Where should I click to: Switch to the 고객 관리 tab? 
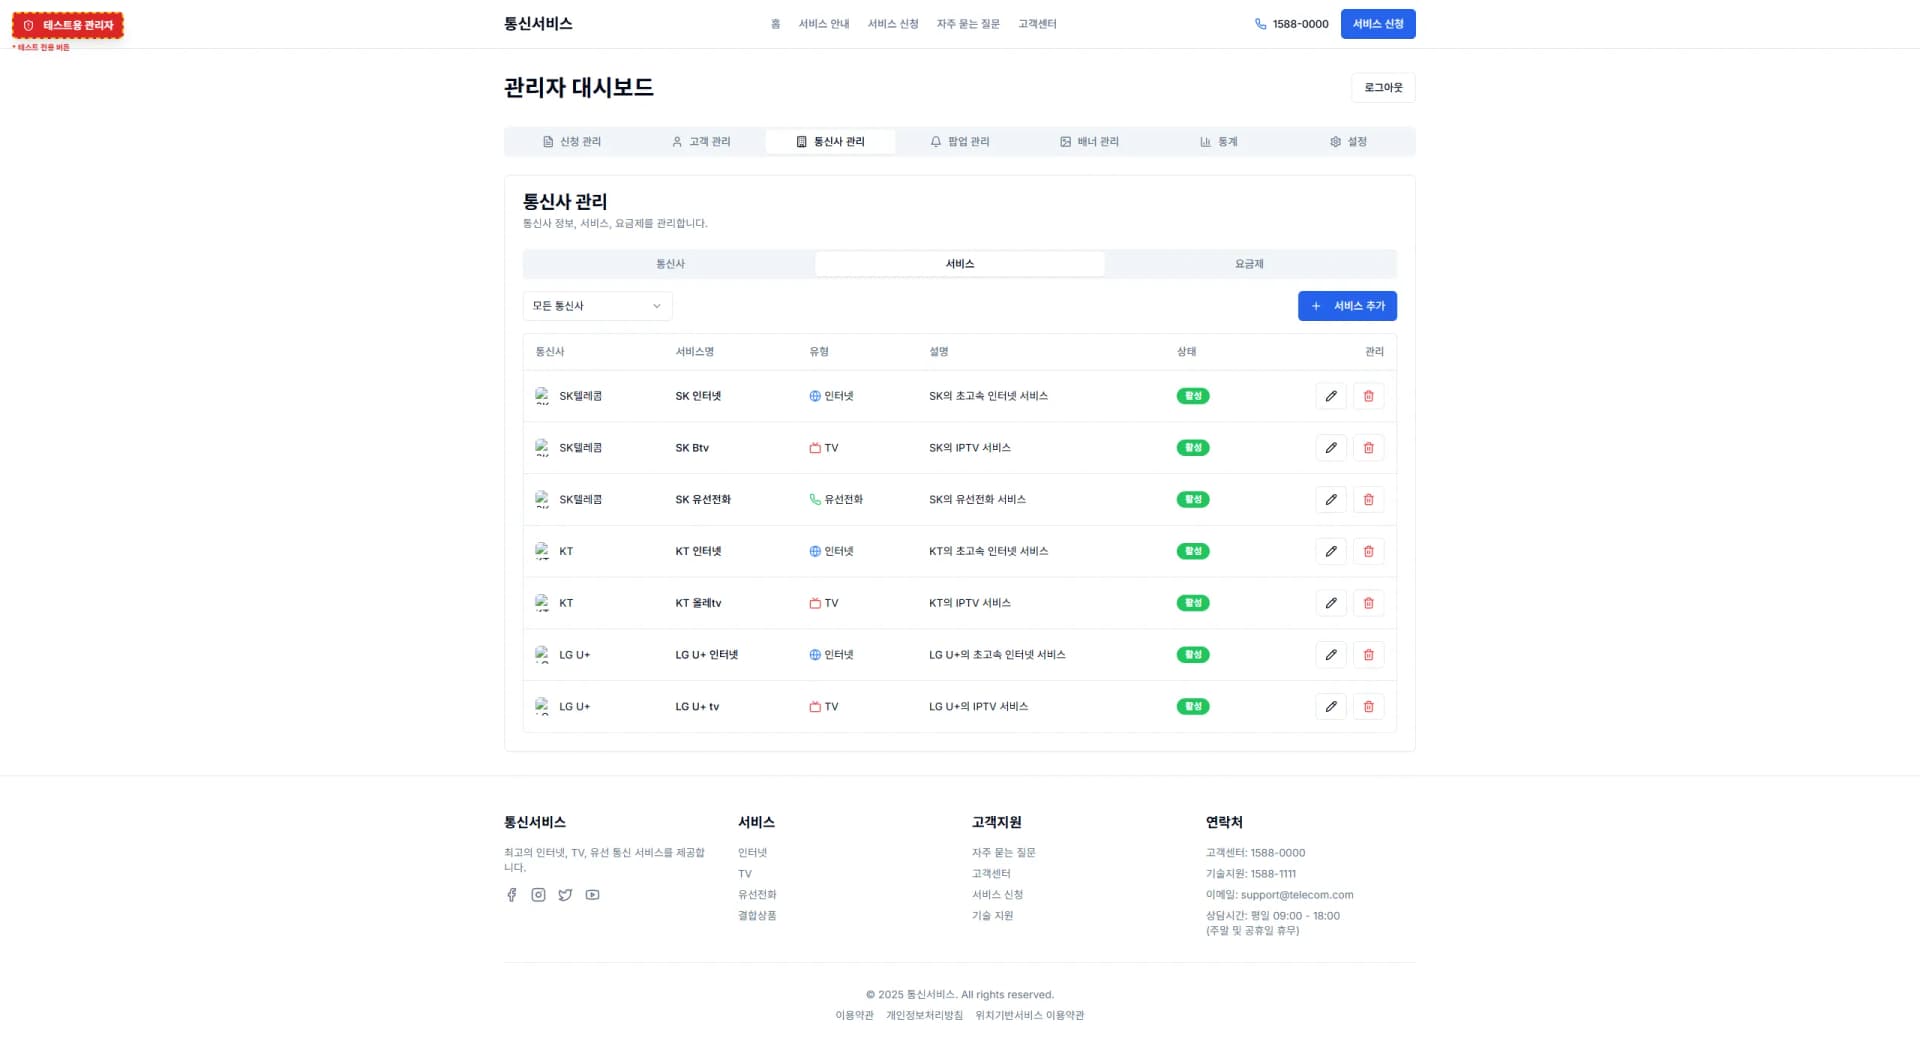point(700,142)
